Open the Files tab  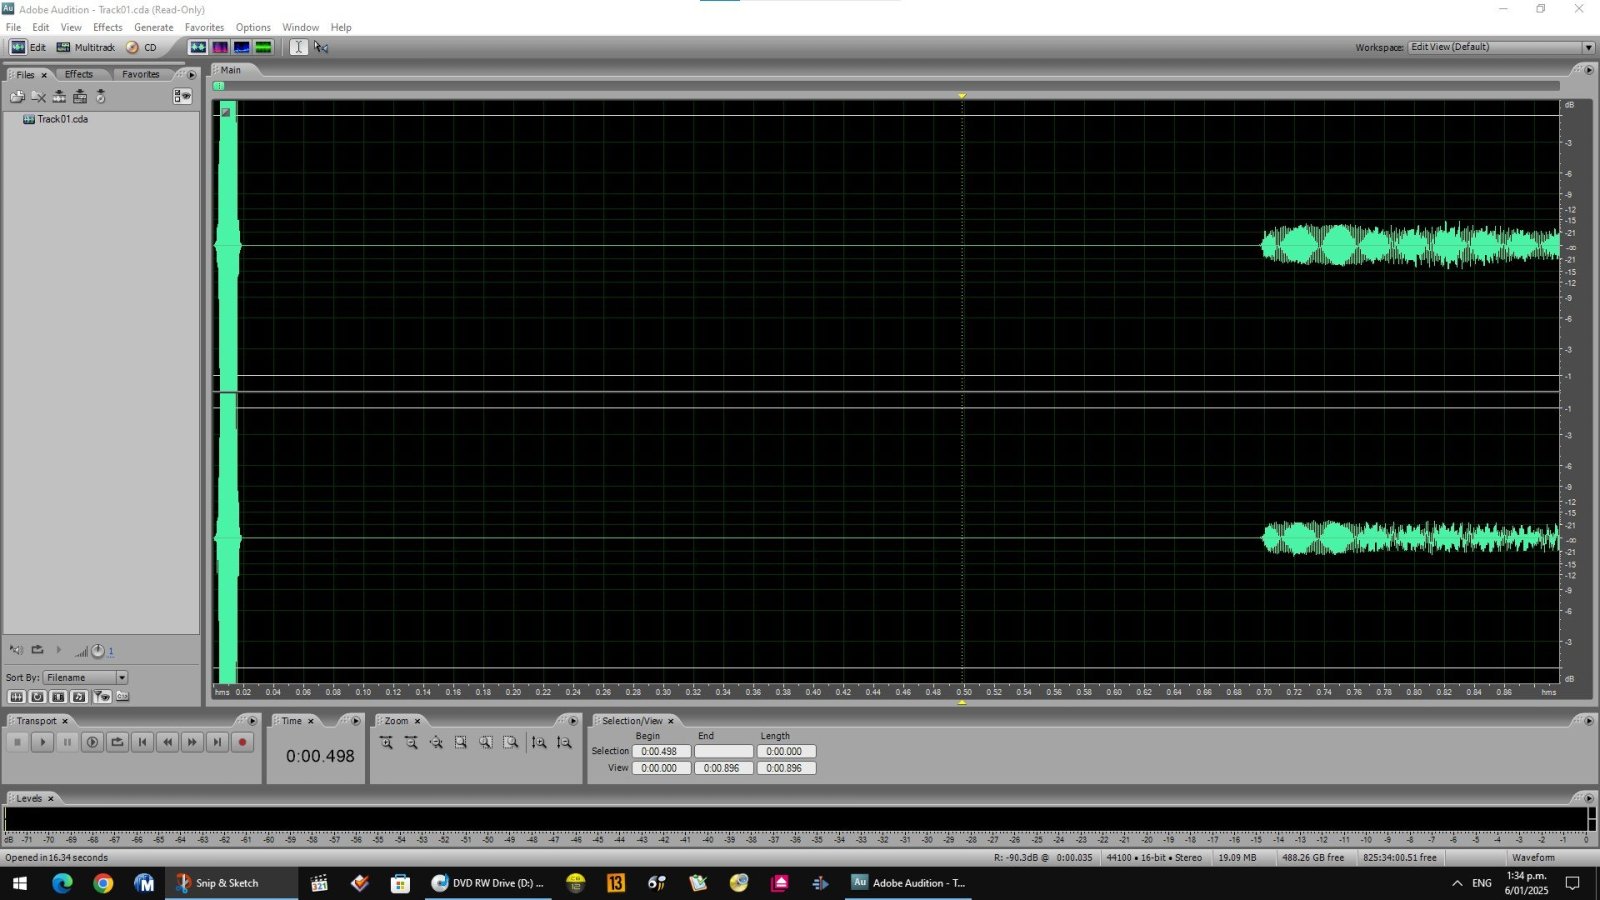[25, 75]
